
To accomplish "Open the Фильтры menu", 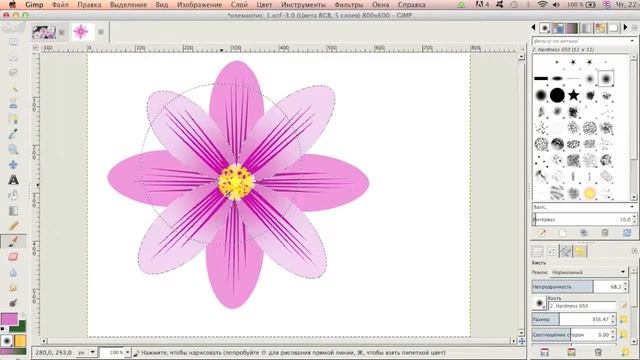I will (x=349, y=5).
